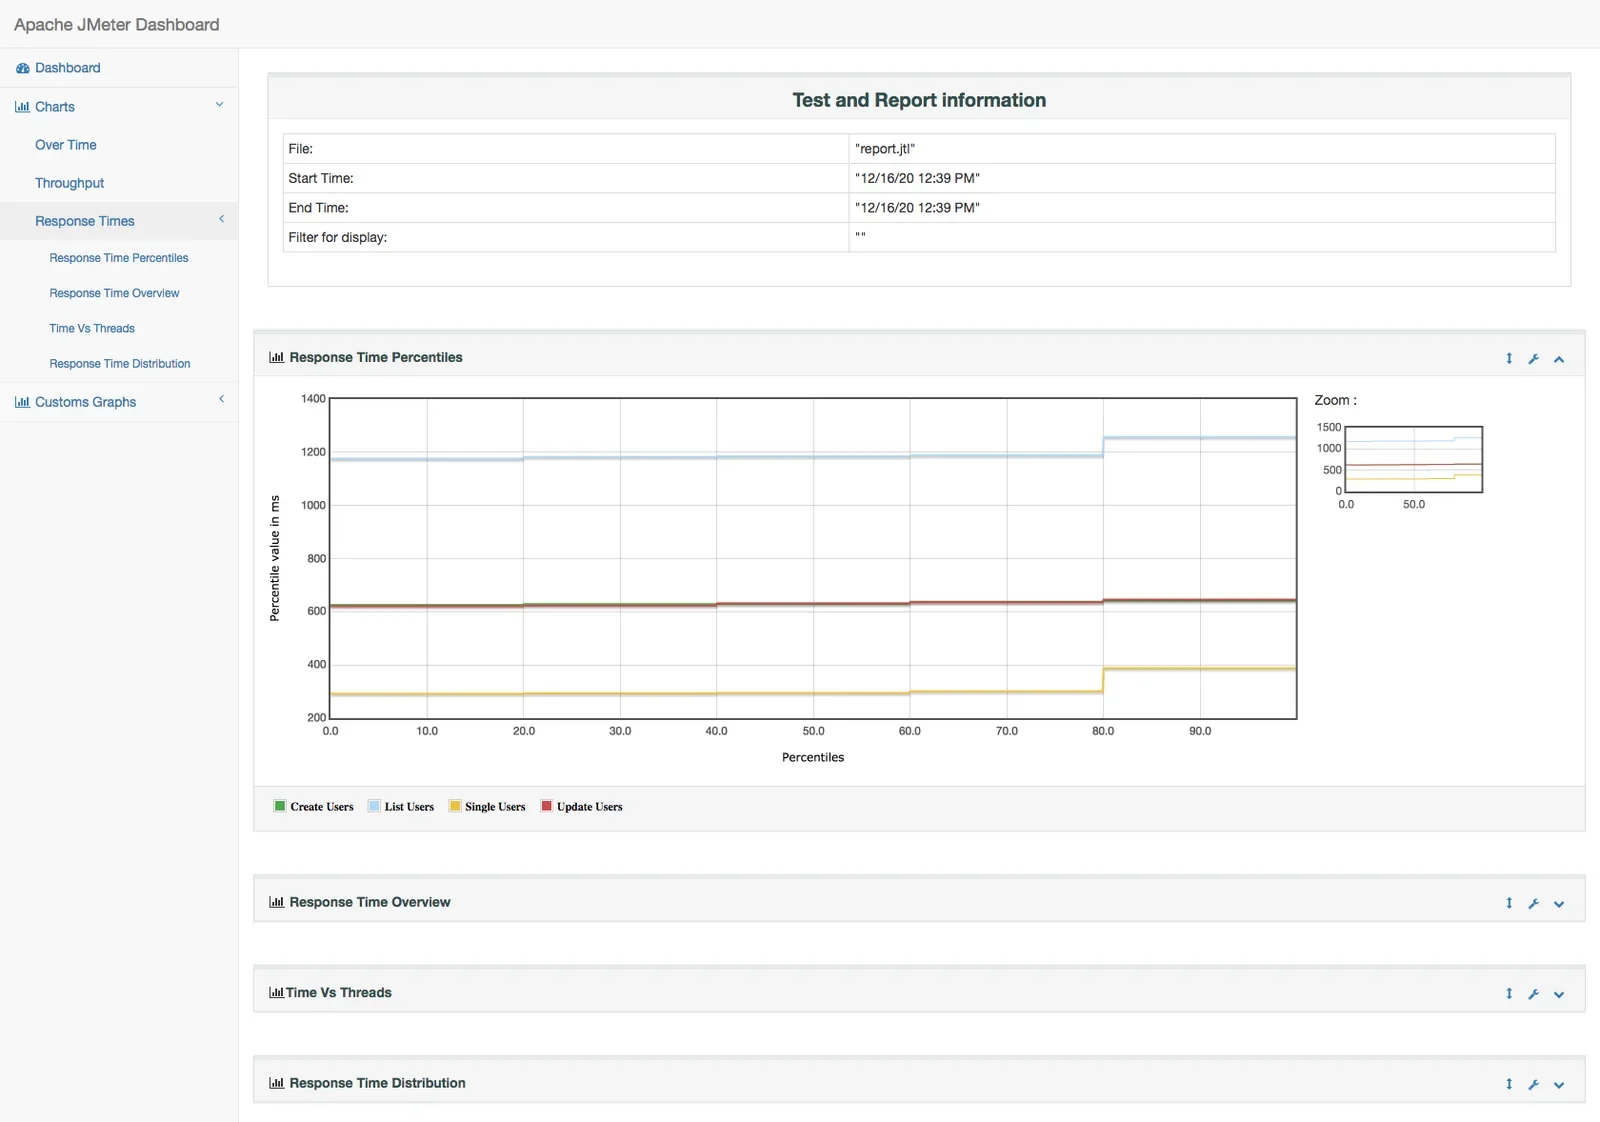Expand the Response Time Overview panel chevron
This screenshot has width=1600, height=1122.
1559,904
